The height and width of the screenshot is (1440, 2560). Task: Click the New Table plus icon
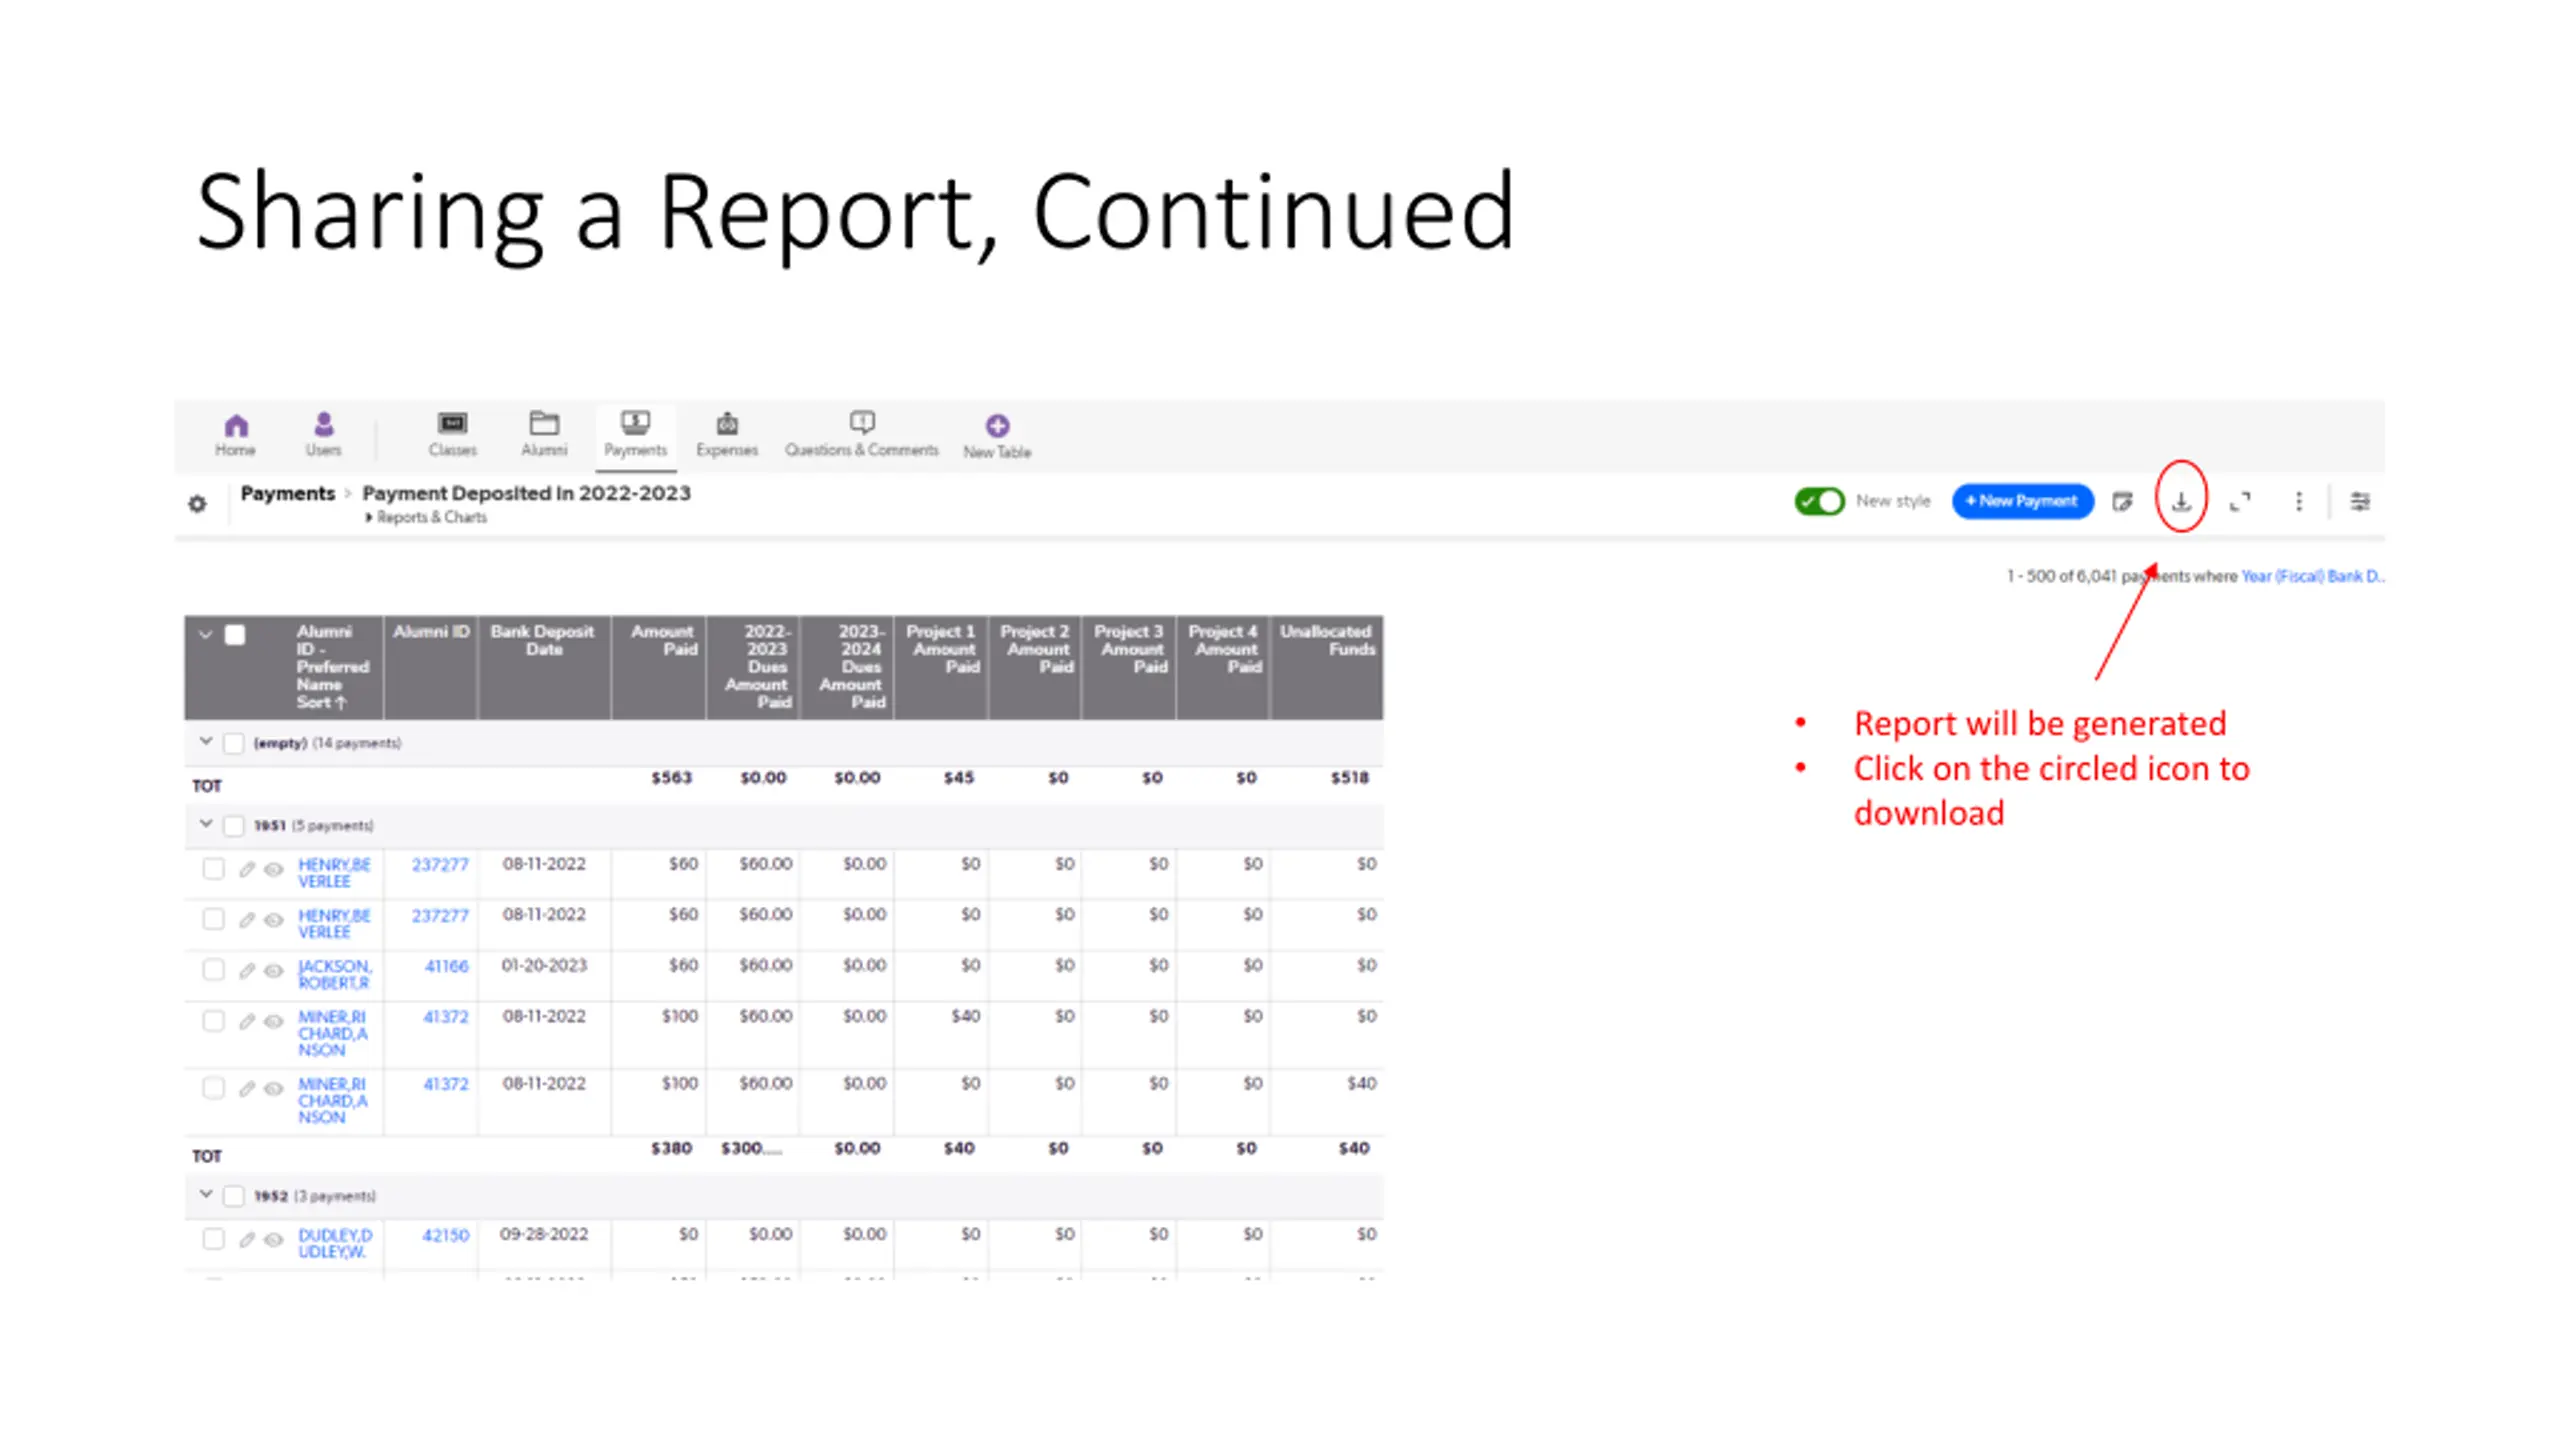[x=997, y=426]
